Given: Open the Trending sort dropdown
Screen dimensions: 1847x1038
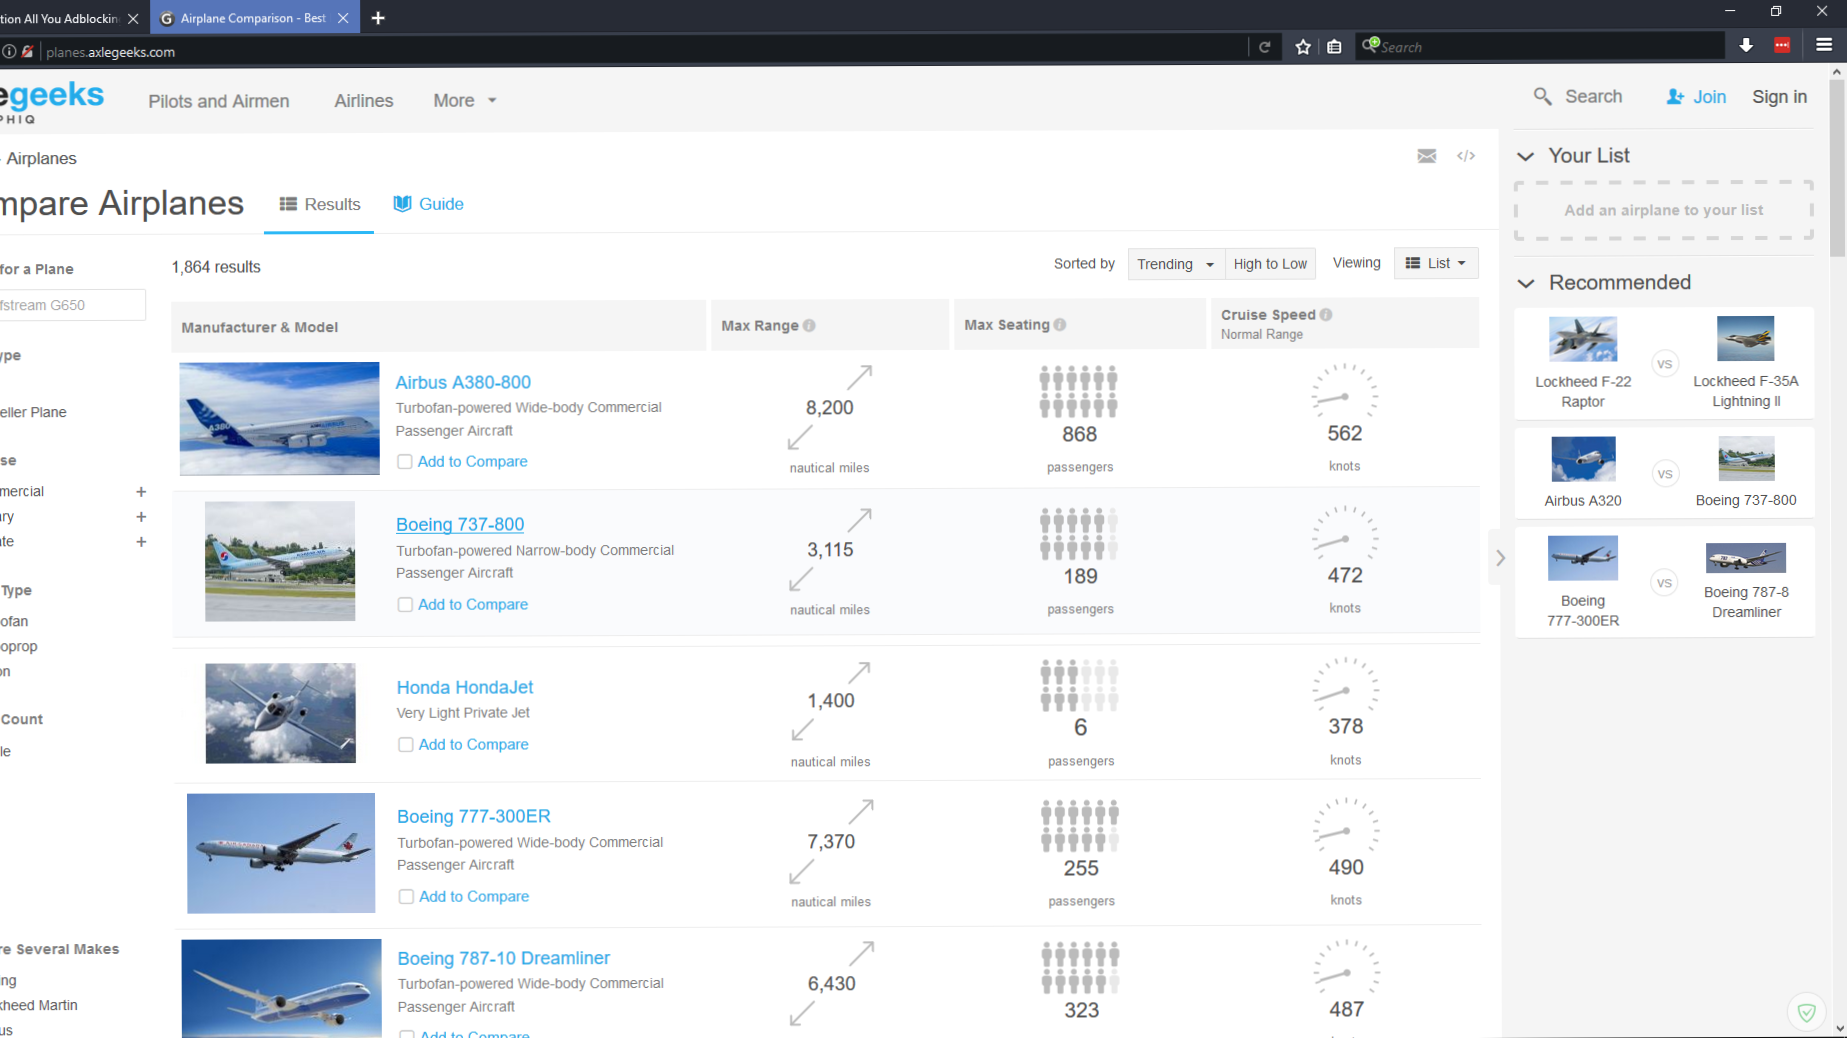Looking at the screenshot, I should 1175,264.
